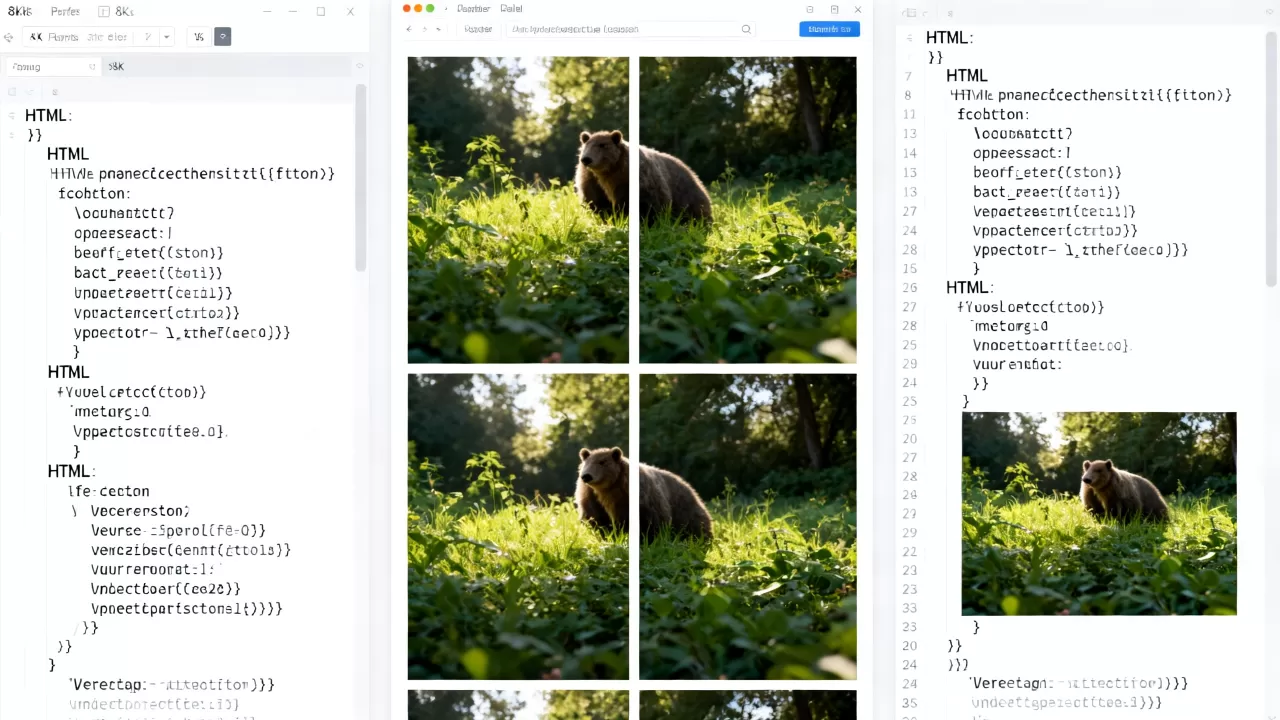The image size is (1280, 720).
Task: Click the "Vuurenafiot:" line in the right editor
Action: click(x=1017, y=364)
